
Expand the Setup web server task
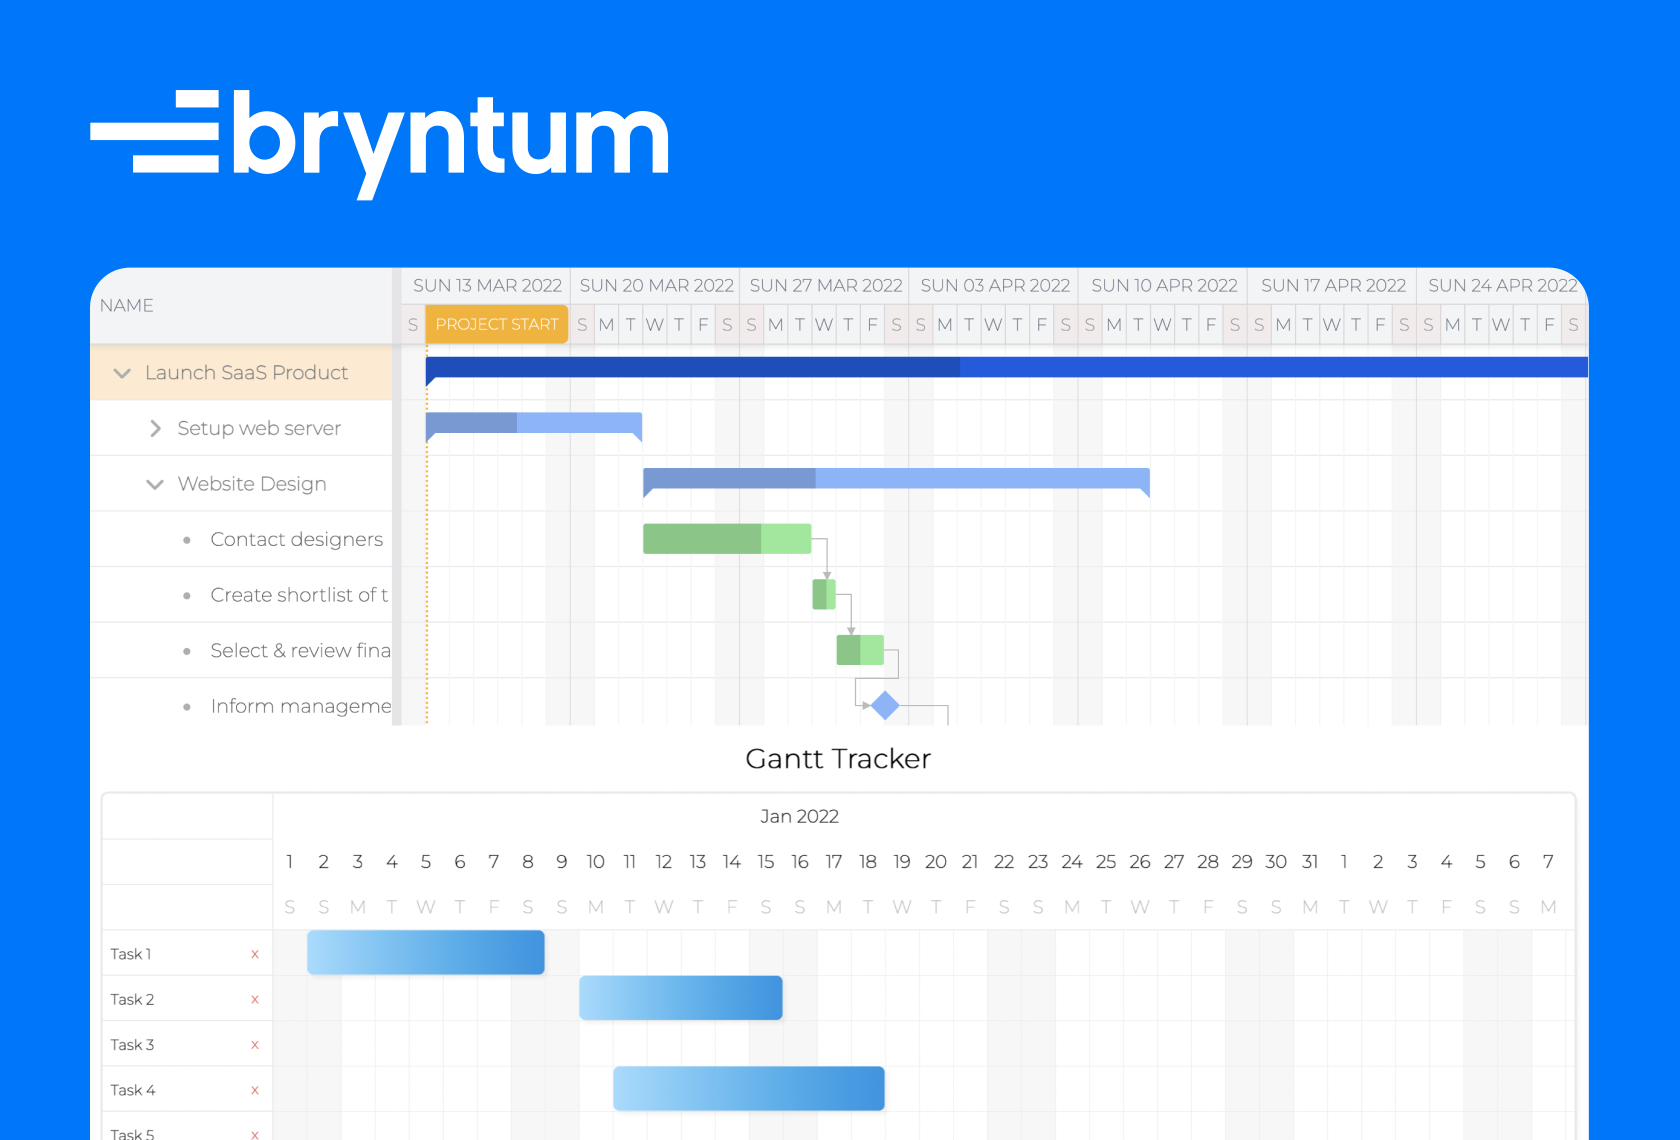[155, 428]
